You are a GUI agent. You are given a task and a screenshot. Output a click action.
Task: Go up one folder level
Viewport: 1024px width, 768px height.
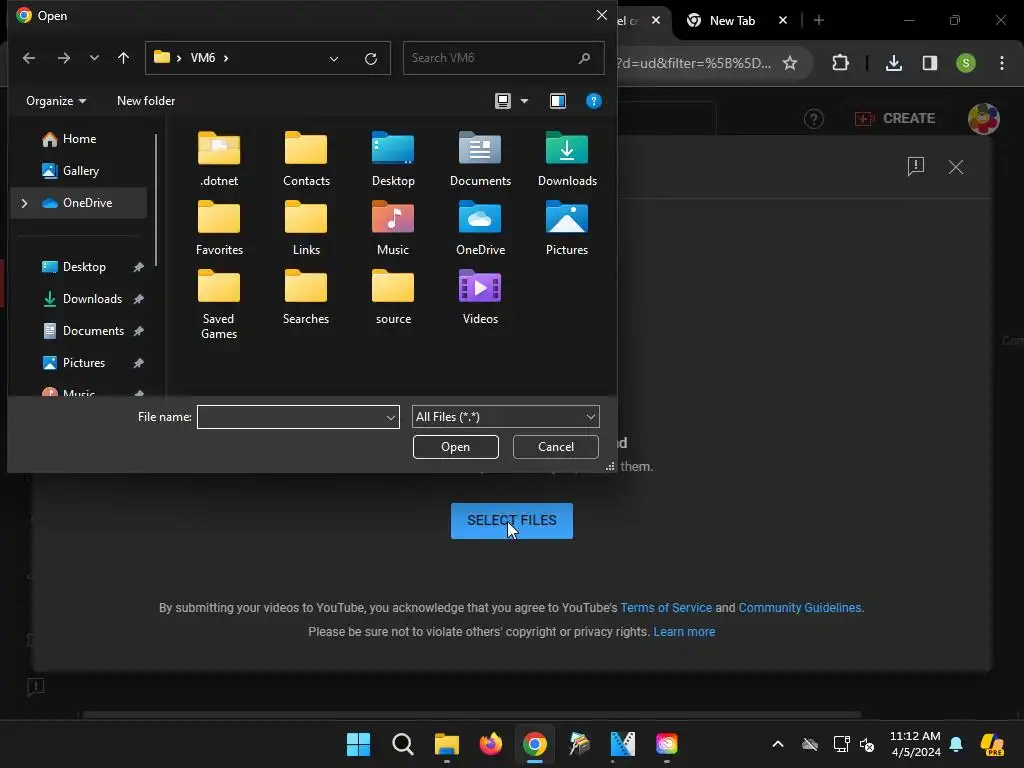[123, 58]
